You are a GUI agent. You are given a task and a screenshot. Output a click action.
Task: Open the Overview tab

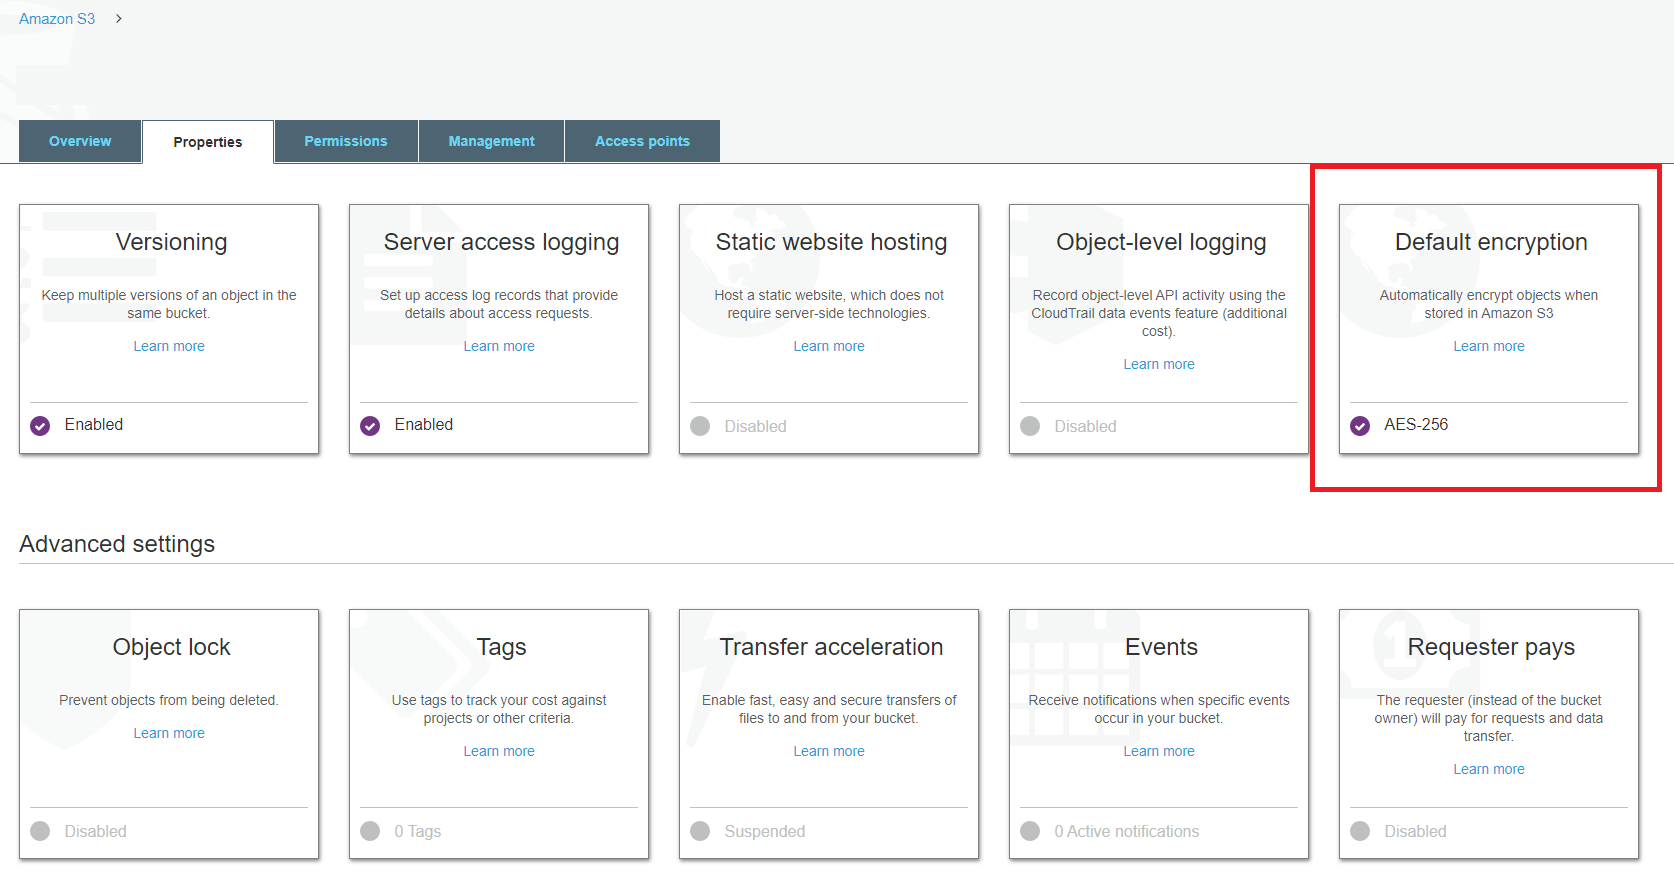pos(80,141)
